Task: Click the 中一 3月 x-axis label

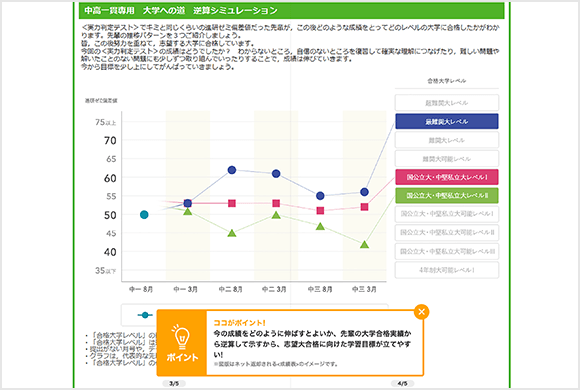Action: coord(185,289)
